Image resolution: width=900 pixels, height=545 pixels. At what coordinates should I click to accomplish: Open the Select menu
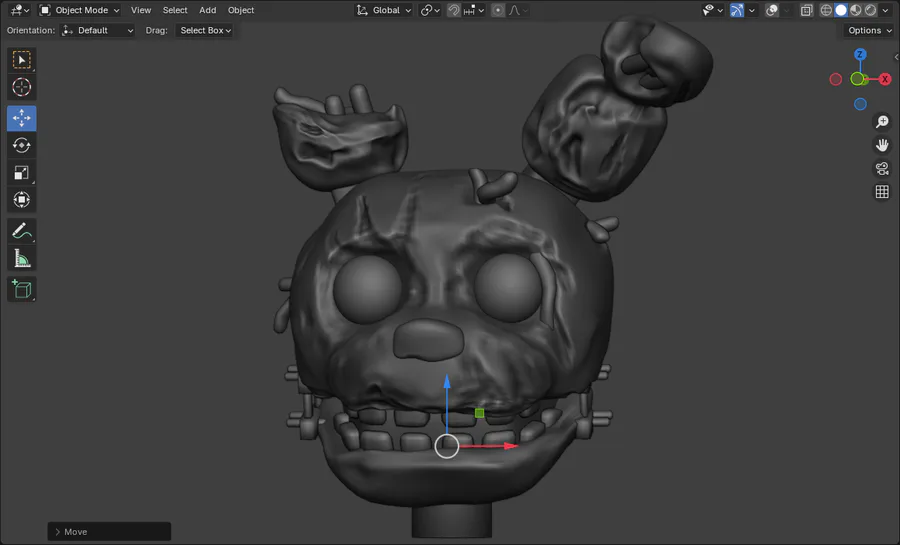175,10
